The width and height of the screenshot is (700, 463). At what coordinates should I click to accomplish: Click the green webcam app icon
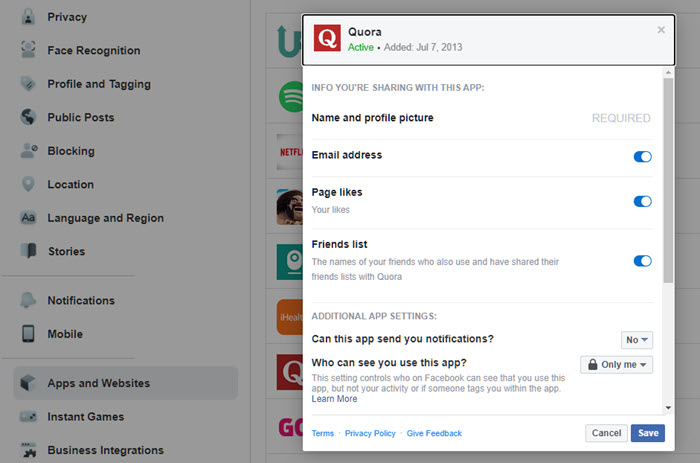coord(289,262)
